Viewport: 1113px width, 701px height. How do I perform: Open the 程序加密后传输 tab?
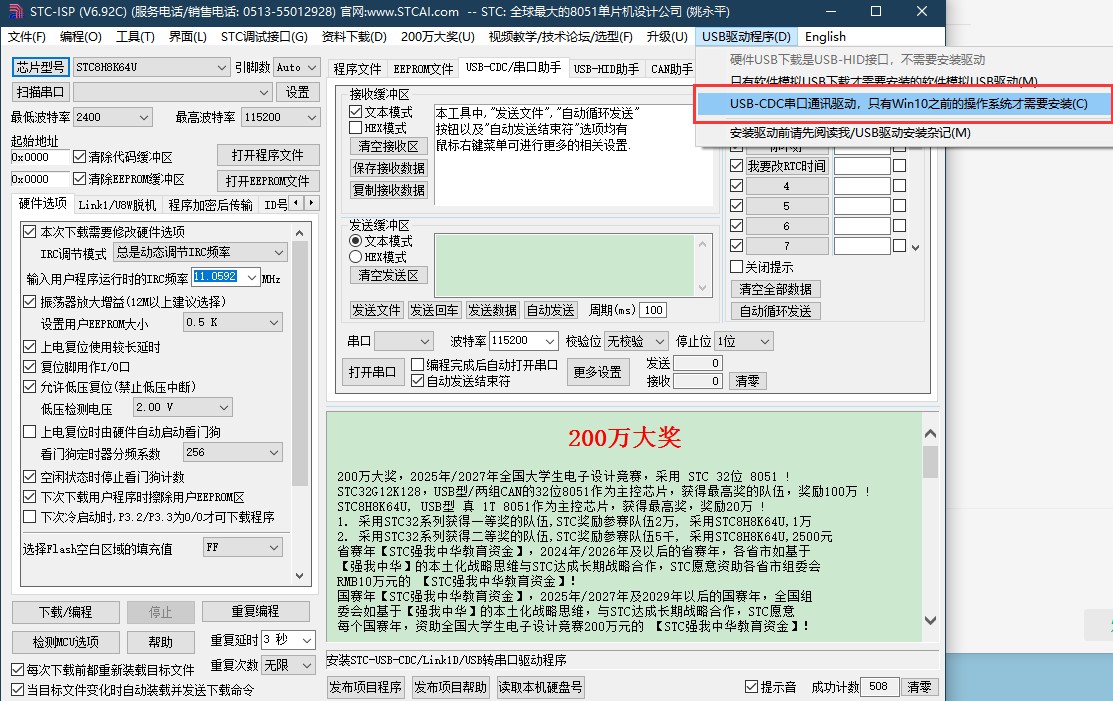[210, 205]
